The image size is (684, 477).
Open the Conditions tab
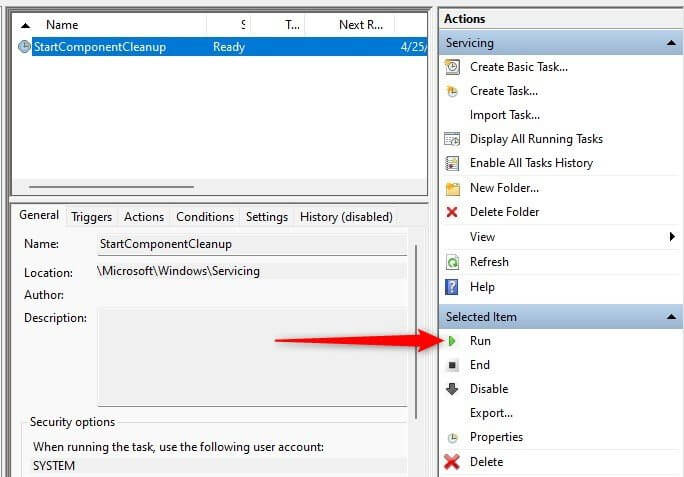click(x=205, y=217)
